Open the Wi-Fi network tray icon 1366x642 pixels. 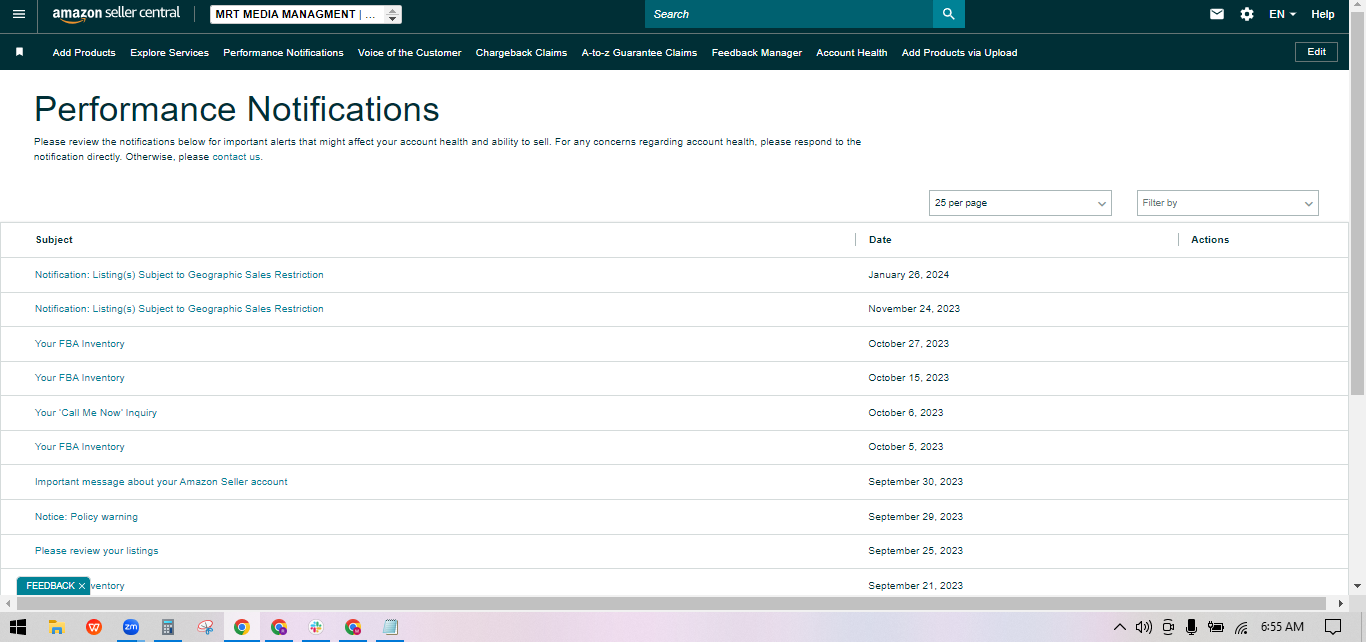(1241, 628)
